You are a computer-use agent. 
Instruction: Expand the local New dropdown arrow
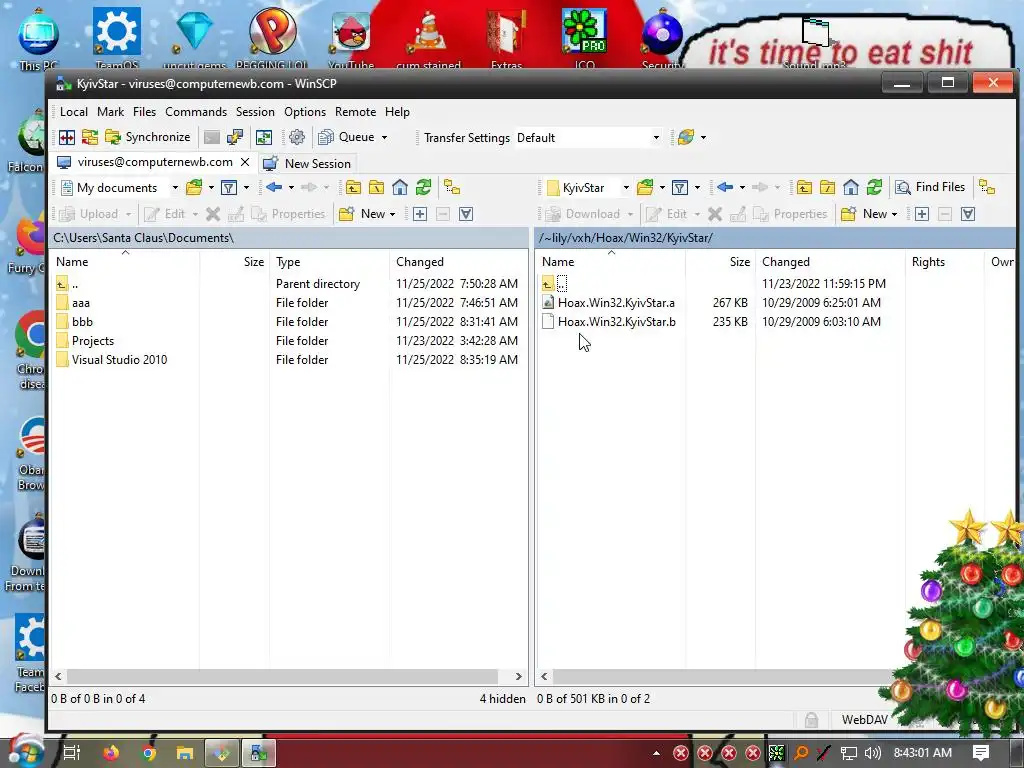pos(392,214)
